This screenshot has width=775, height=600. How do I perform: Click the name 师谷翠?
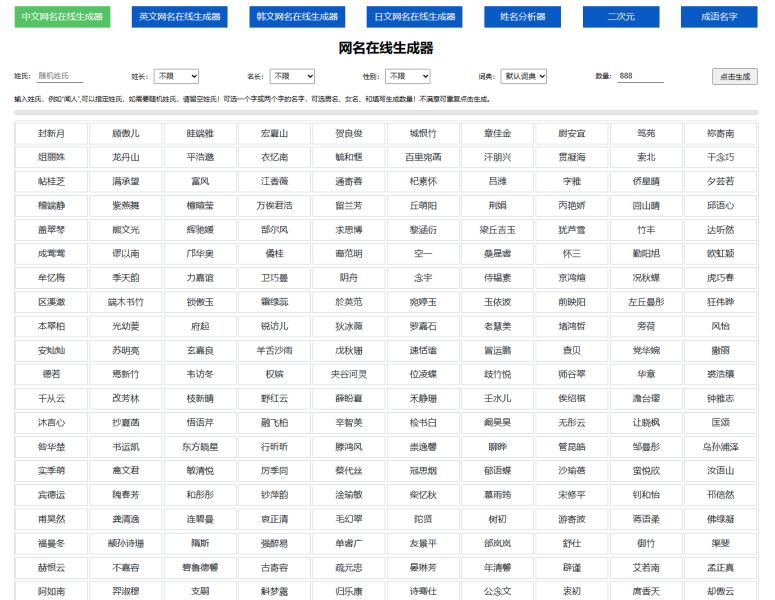572,374
